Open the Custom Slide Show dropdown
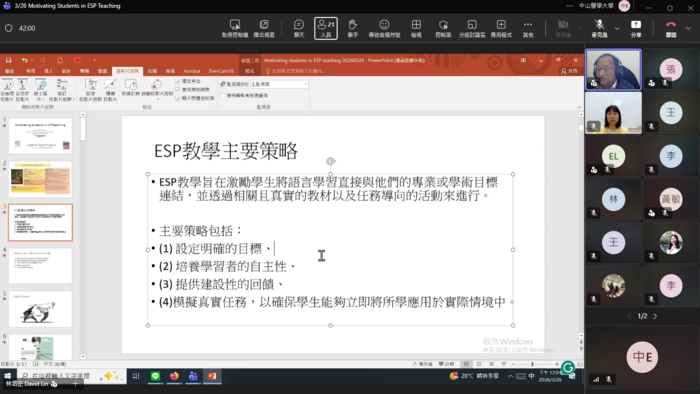Image resolution: width=700 pixels, height=394 pixels. [62, 90]
